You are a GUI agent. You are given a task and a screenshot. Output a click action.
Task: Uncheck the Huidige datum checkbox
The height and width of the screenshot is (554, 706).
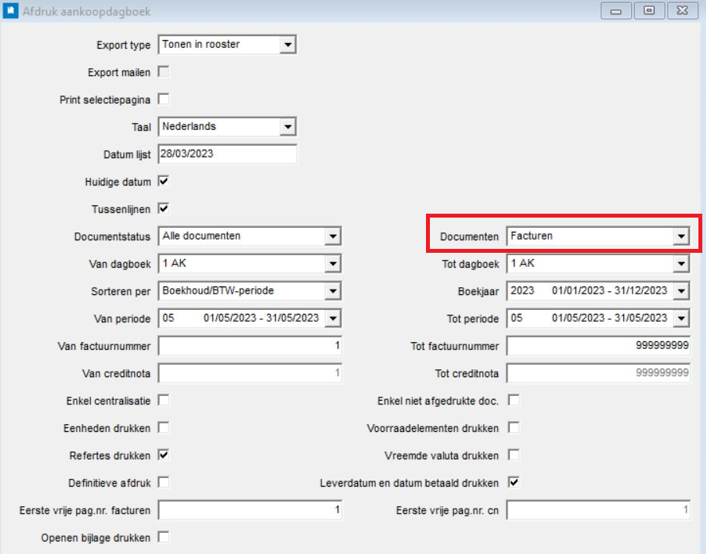(164, 182)
